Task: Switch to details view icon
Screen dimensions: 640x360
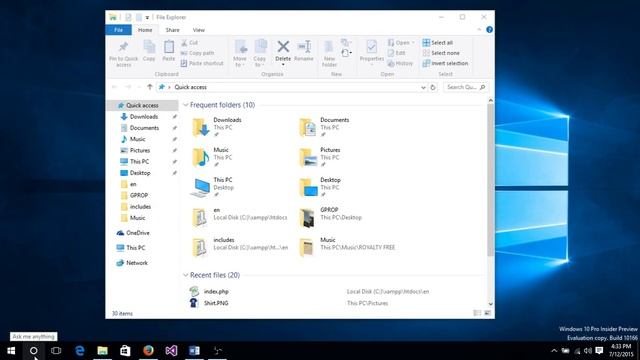Action: tap(477, 313)
